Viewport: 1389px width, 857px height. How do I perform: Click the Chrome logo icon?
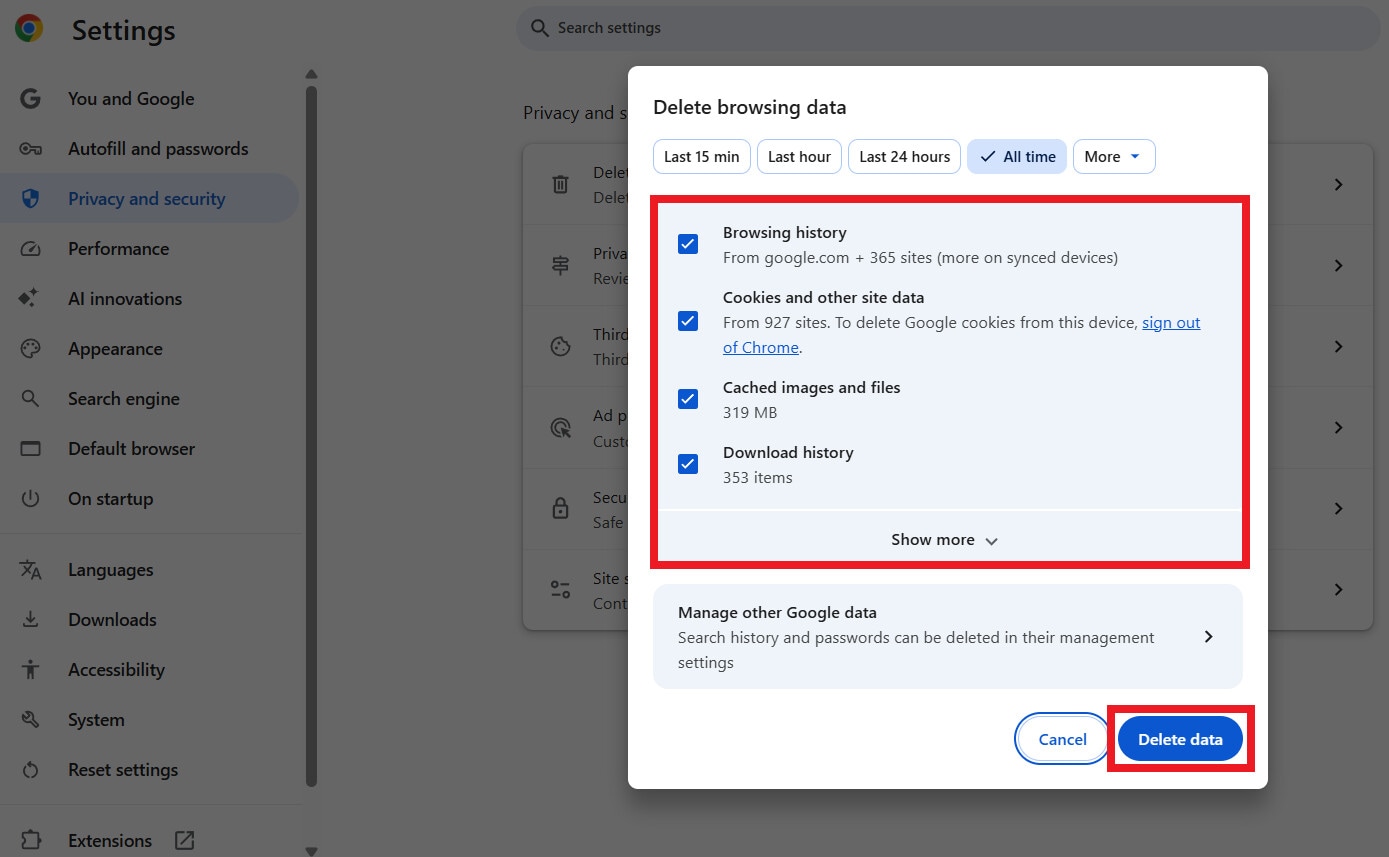click(29, 29)
